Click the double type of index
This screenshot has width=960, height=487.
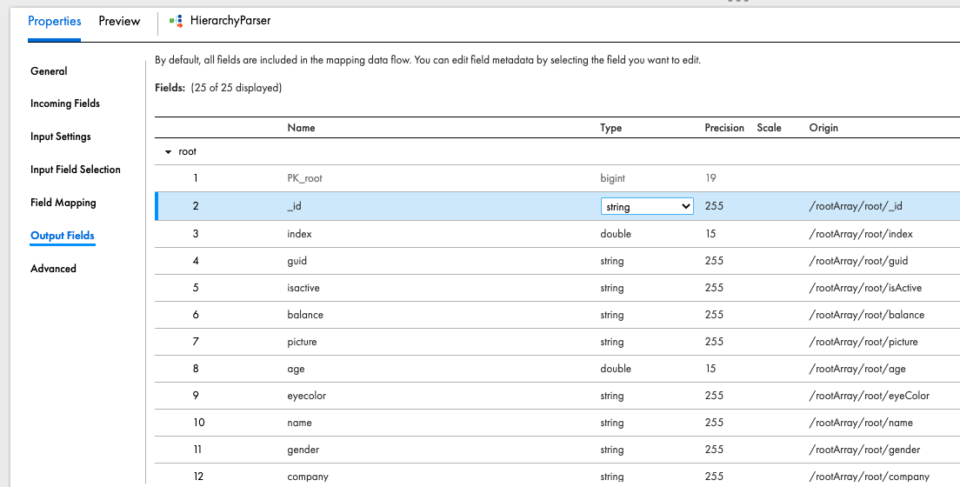[615, 234]
